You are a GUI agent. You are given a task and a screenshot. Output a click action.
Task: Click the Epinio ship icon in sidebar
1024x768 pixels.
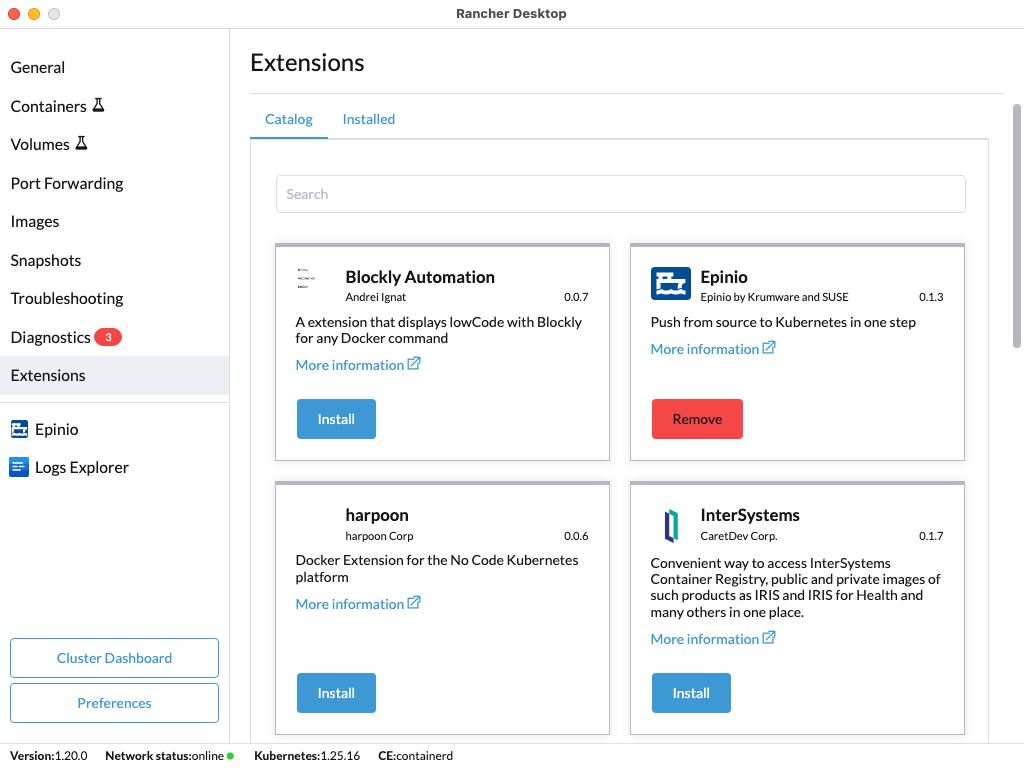point(19,429)
